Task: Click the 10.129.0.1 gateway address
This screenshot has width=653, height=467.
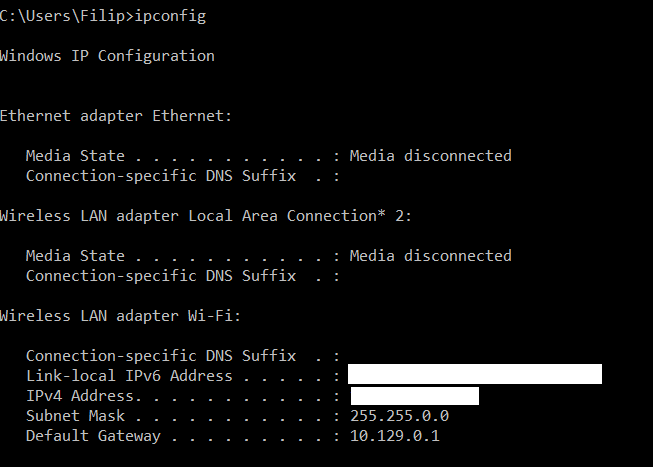Action: [x=396, y=436]
